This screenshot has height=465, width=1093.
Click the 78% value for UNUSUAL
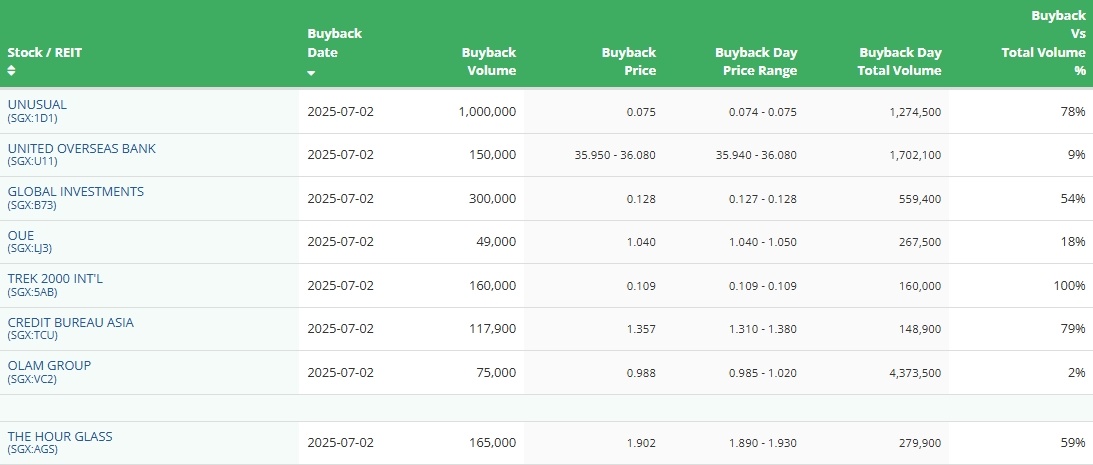(1074, 112)
